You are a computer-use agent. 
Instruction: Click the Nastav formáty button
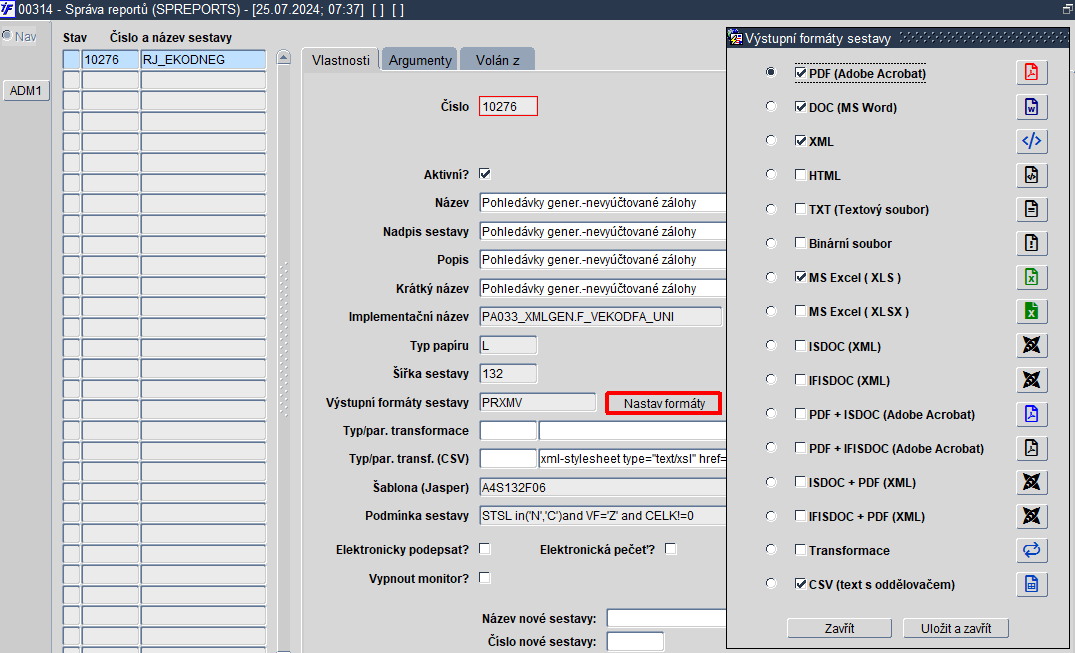[664, 403]
